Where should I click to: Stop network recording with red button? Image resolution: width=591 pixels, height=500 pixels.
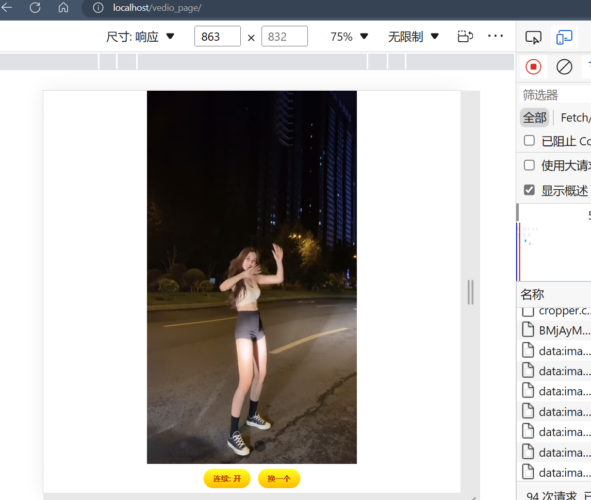[533, 67]
